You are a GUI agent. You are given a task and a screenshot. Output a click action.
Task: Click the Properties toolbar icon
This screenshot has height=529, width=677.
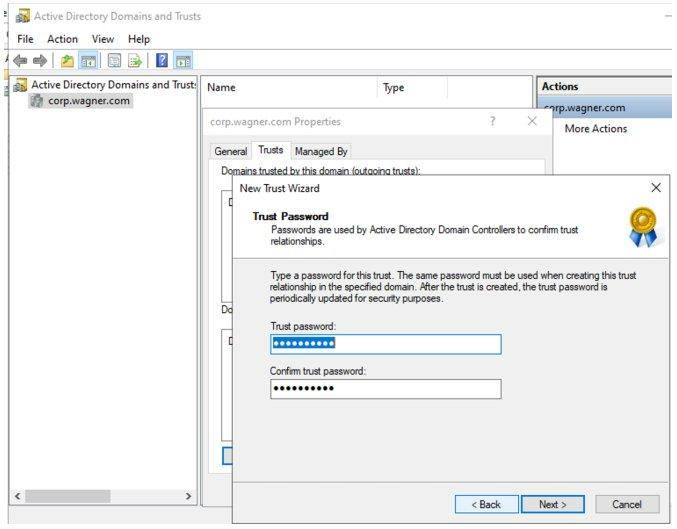[115, 61]
